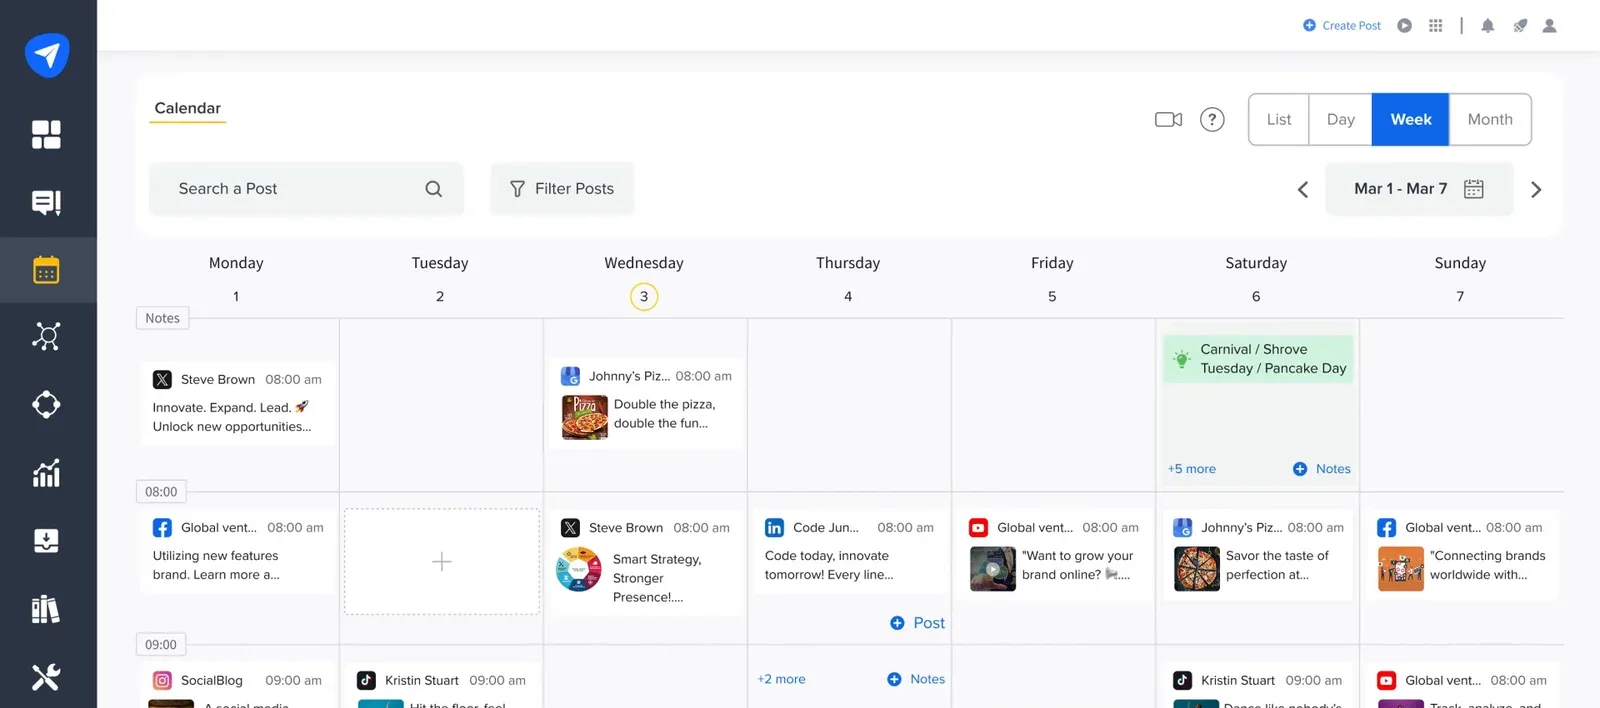Viewport: 1600px width, 708px height.
Task: Switch to Day view
Action: [x=1341, y=120]
